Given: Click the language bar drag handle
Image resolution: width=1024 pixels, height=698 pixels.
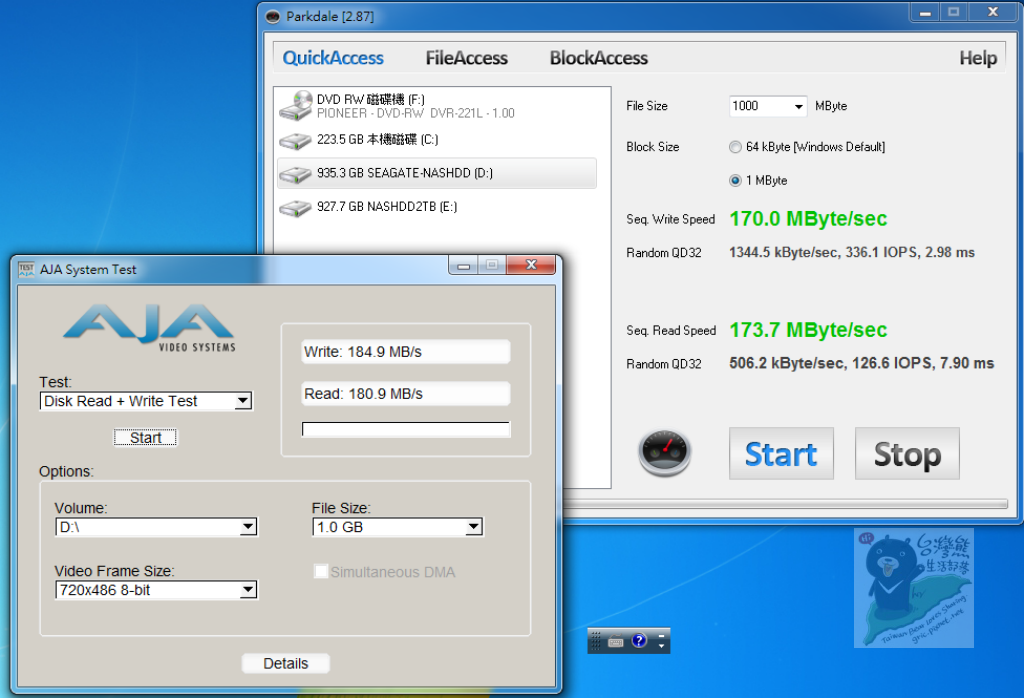Looking at the screenshot, I should (x=595, y=641).
